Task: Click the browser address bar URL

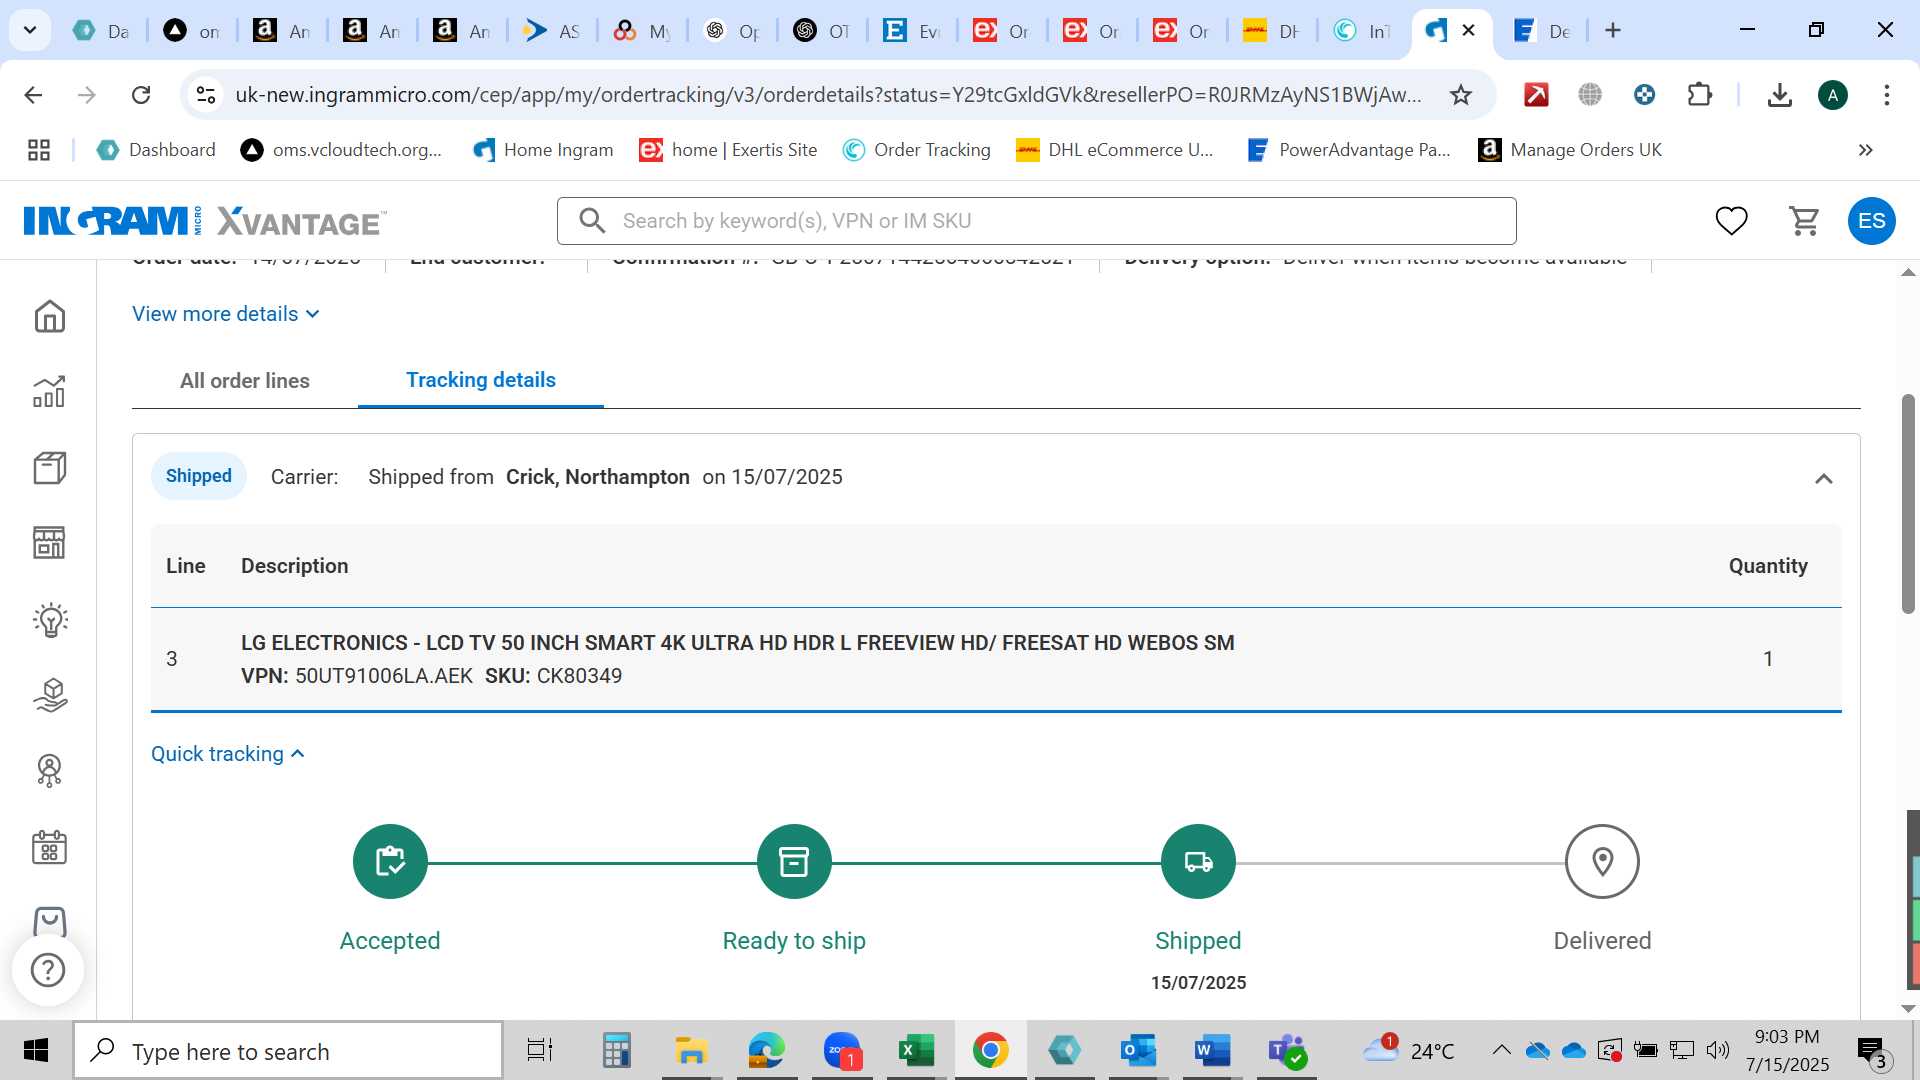Action: [x=828, y=95]
